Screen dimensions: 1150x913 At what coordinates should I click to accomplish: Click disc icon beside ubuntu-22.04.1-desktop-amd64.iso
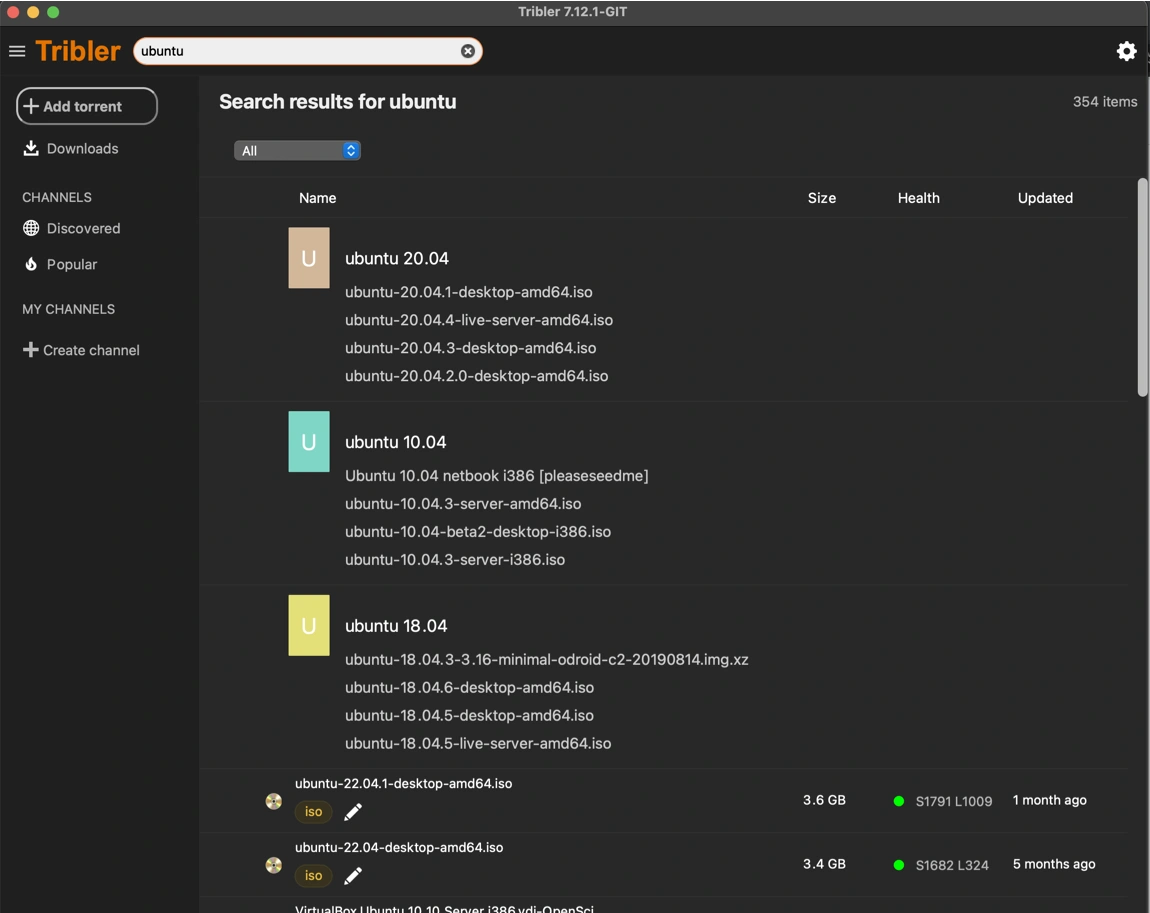point(274,802)
